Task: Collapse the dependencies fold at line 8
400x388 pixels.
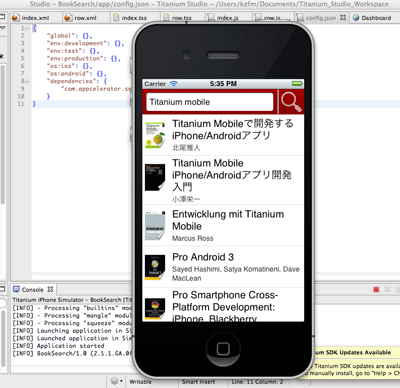Action: click(x=27, y=81)
